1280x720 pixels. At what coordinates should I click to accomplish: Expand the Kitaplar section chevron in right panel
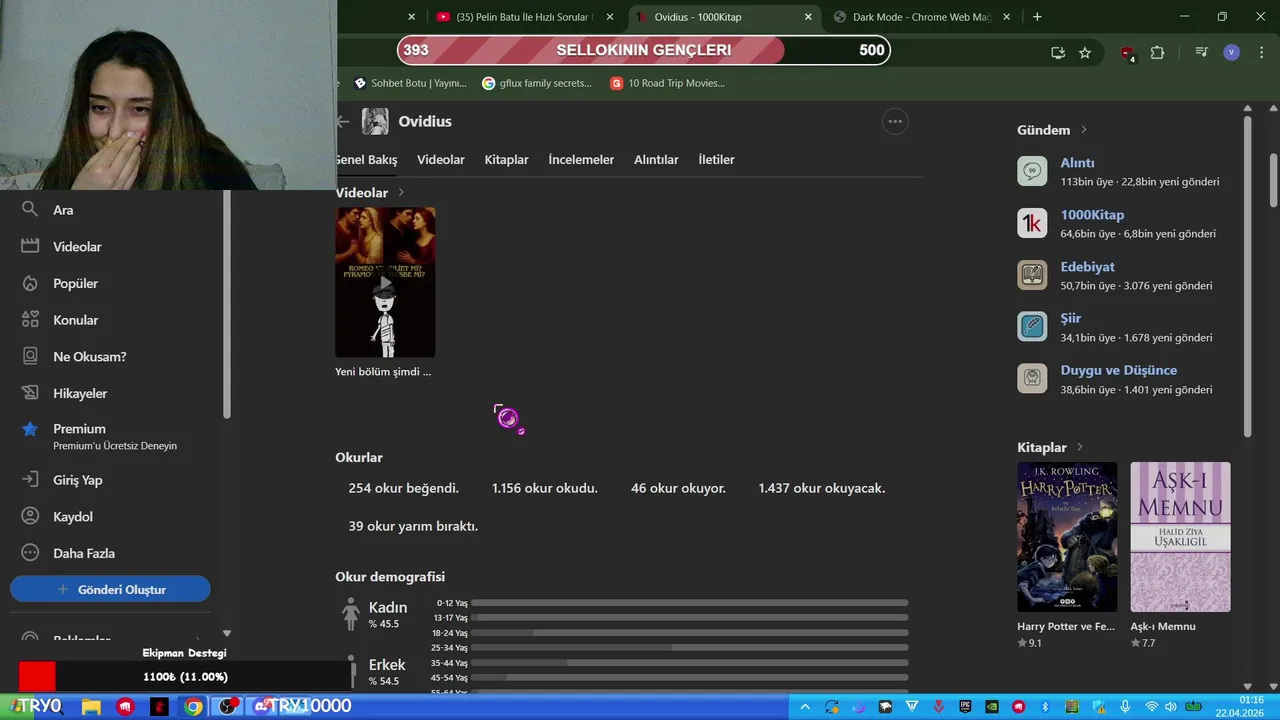1080,447
